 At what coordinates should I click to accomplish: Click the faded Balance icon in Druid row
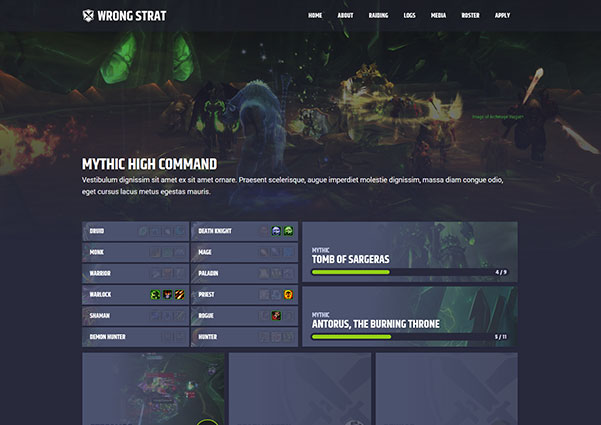(143, 231)
